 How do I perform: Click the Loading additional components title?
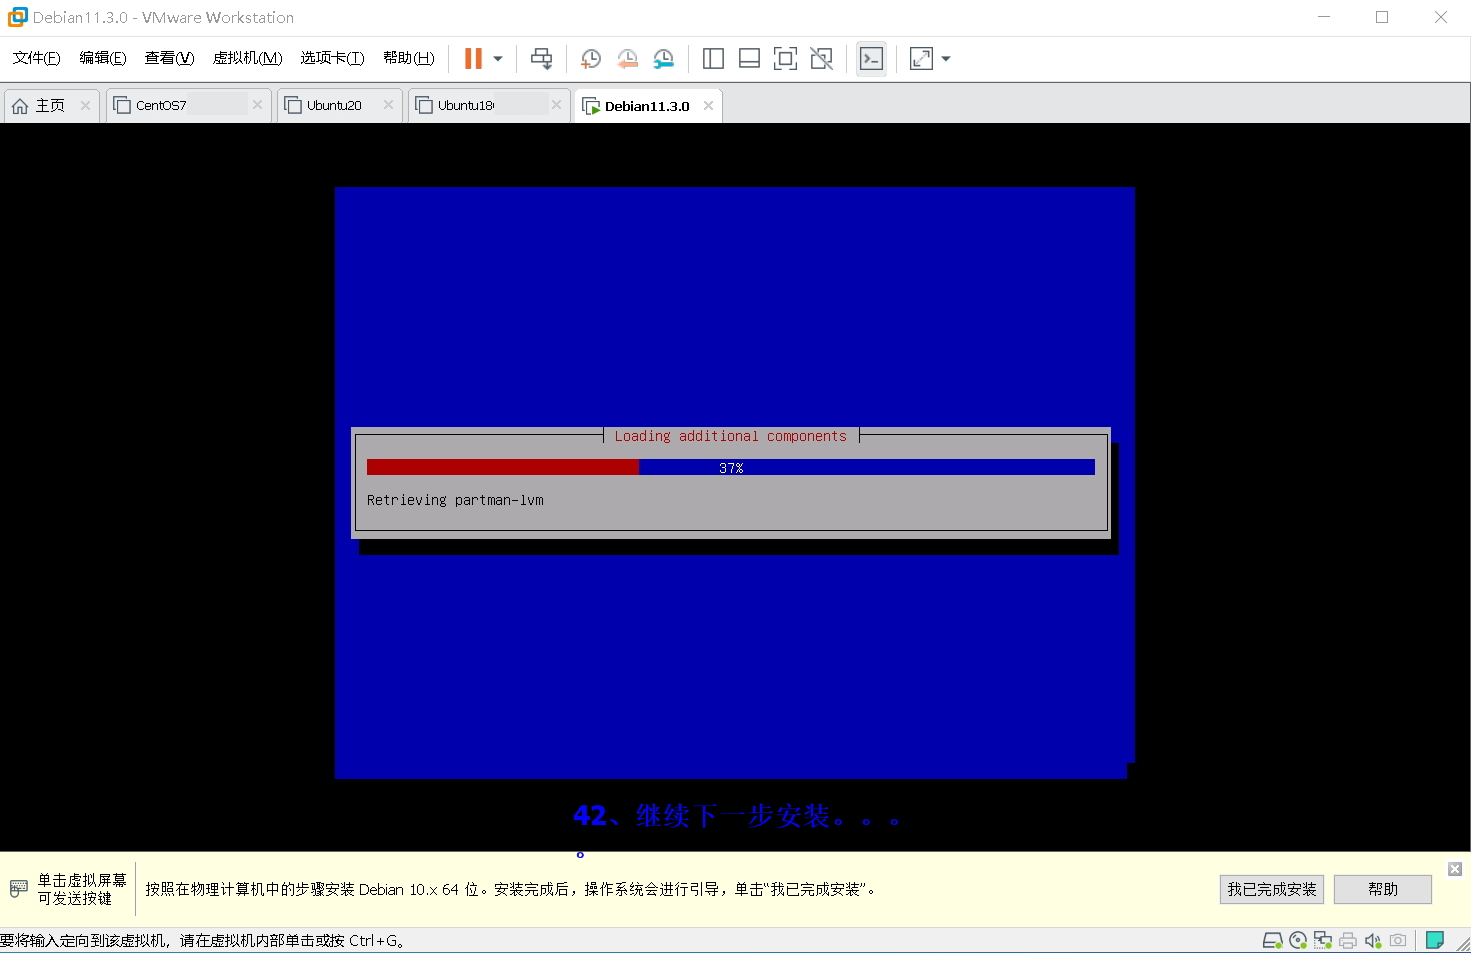(x=731, y=436)
